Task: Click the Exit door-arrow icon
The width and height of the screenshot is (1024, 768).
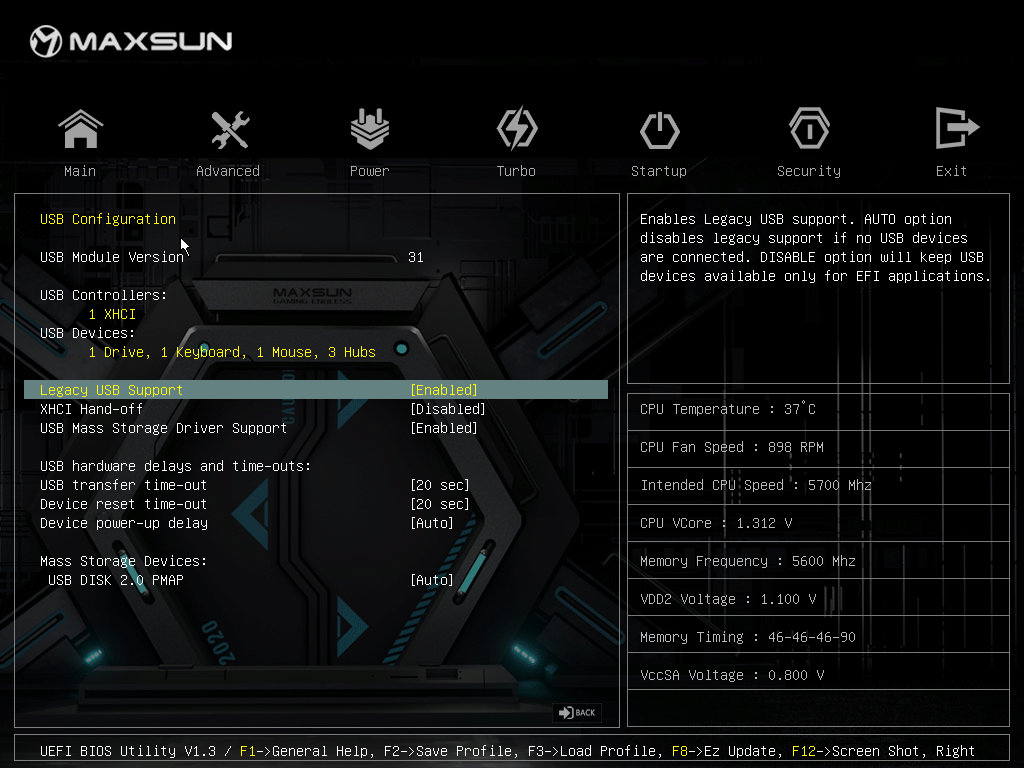Action: pyautogui.click(x=956, y=128)
